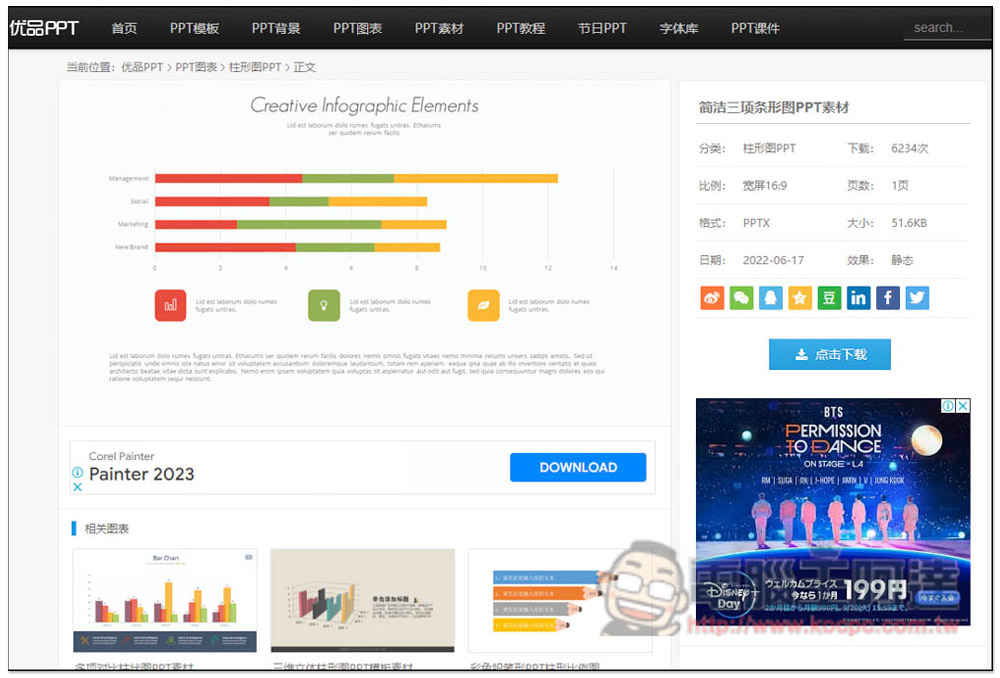Select the format value PPTX

point(756,223)
